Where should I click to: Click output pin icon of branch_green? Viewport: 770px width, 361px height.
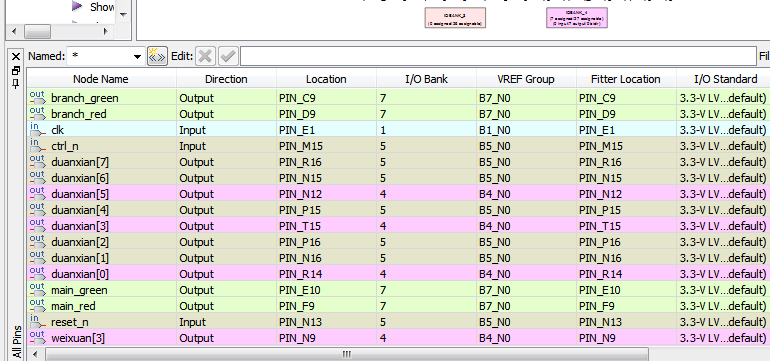coord(37,97)
